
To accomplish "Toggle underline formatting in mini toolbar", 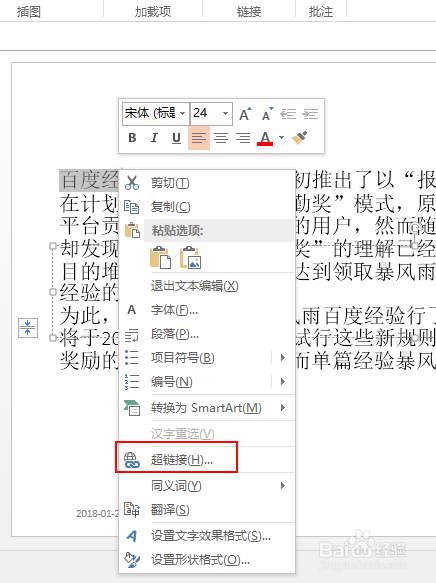I will click(176, 138).
